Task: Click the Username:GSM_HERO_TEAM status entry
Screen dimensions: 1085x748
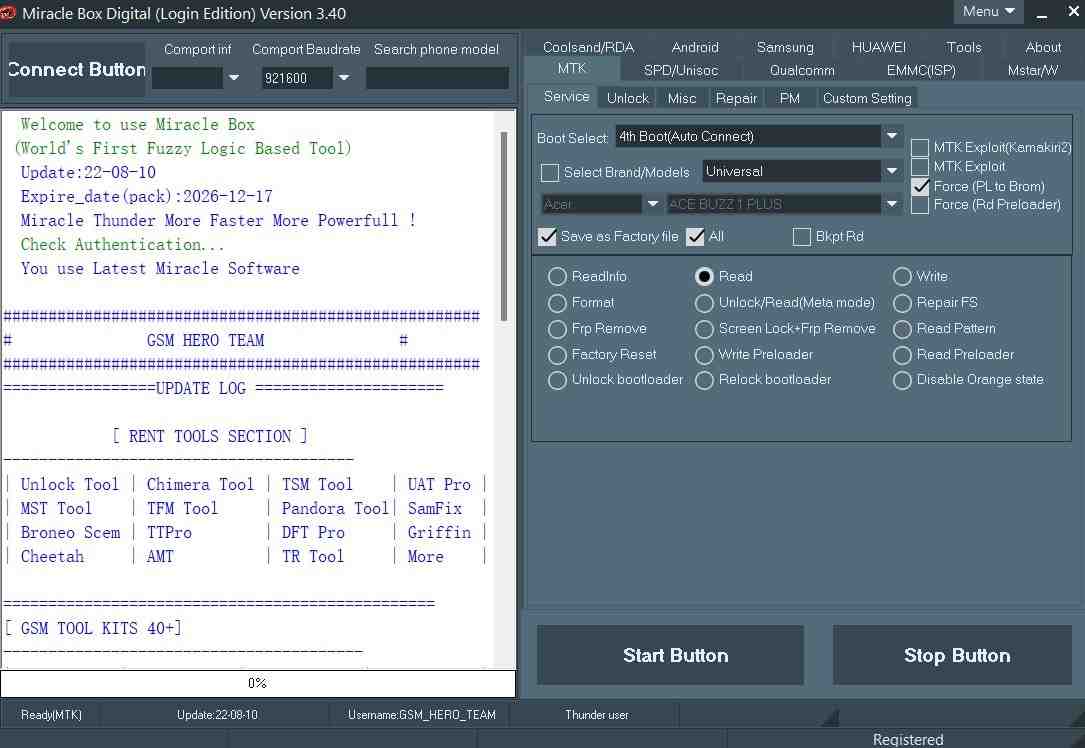Action: (x=421, y=715)
